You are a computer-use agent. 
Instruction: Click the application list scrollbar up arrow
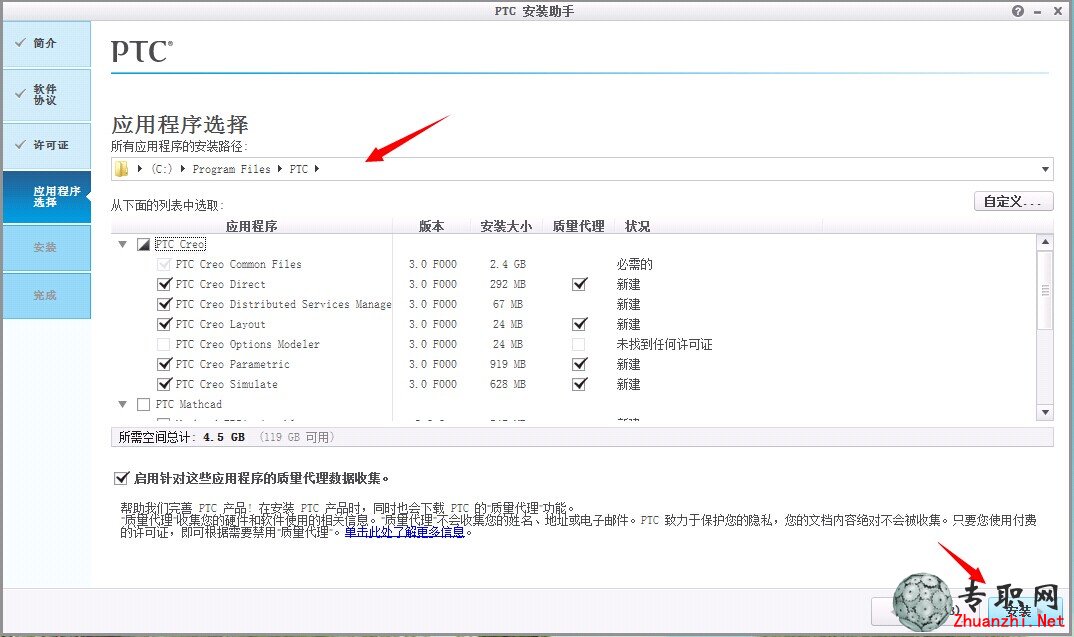1045,242
